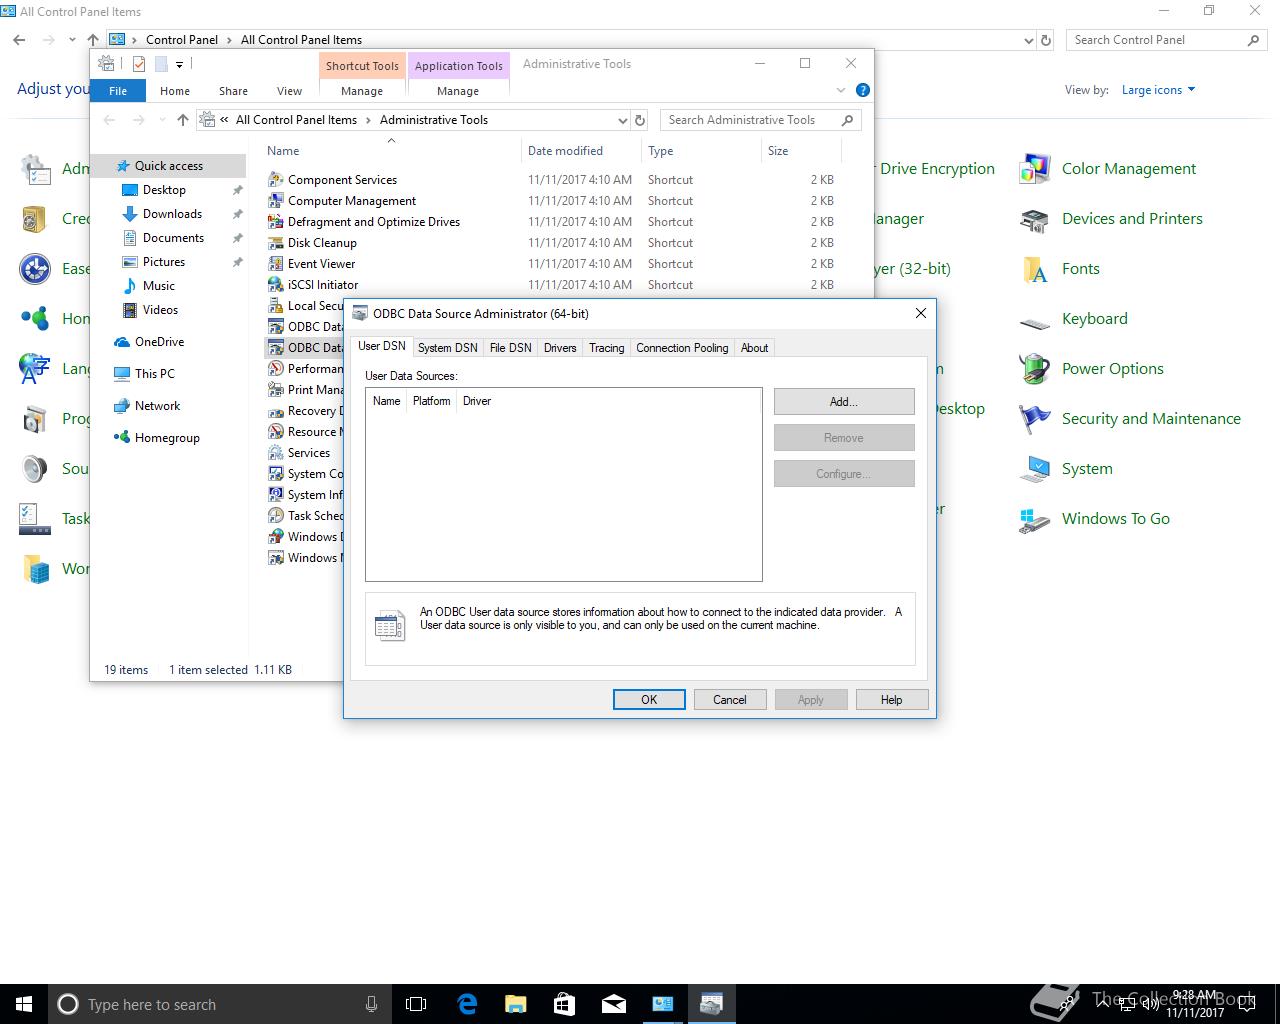Switch to Connection Pooling tab
The width and height of the screenshot is (1280, 1024).
682,348
